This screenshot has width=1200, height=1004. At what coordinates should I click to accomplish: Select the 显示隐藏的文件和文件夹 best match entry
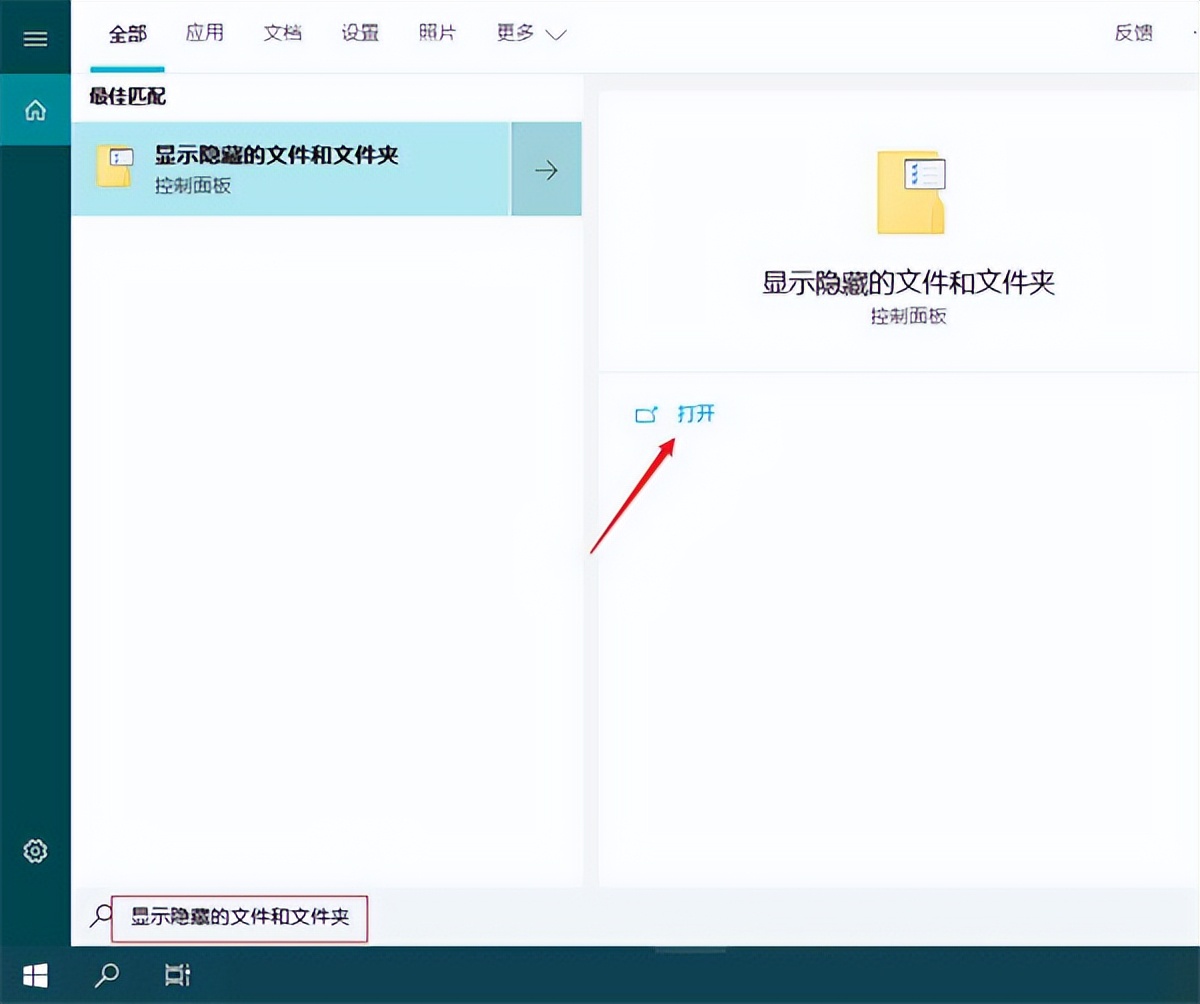tap(275, 155)
